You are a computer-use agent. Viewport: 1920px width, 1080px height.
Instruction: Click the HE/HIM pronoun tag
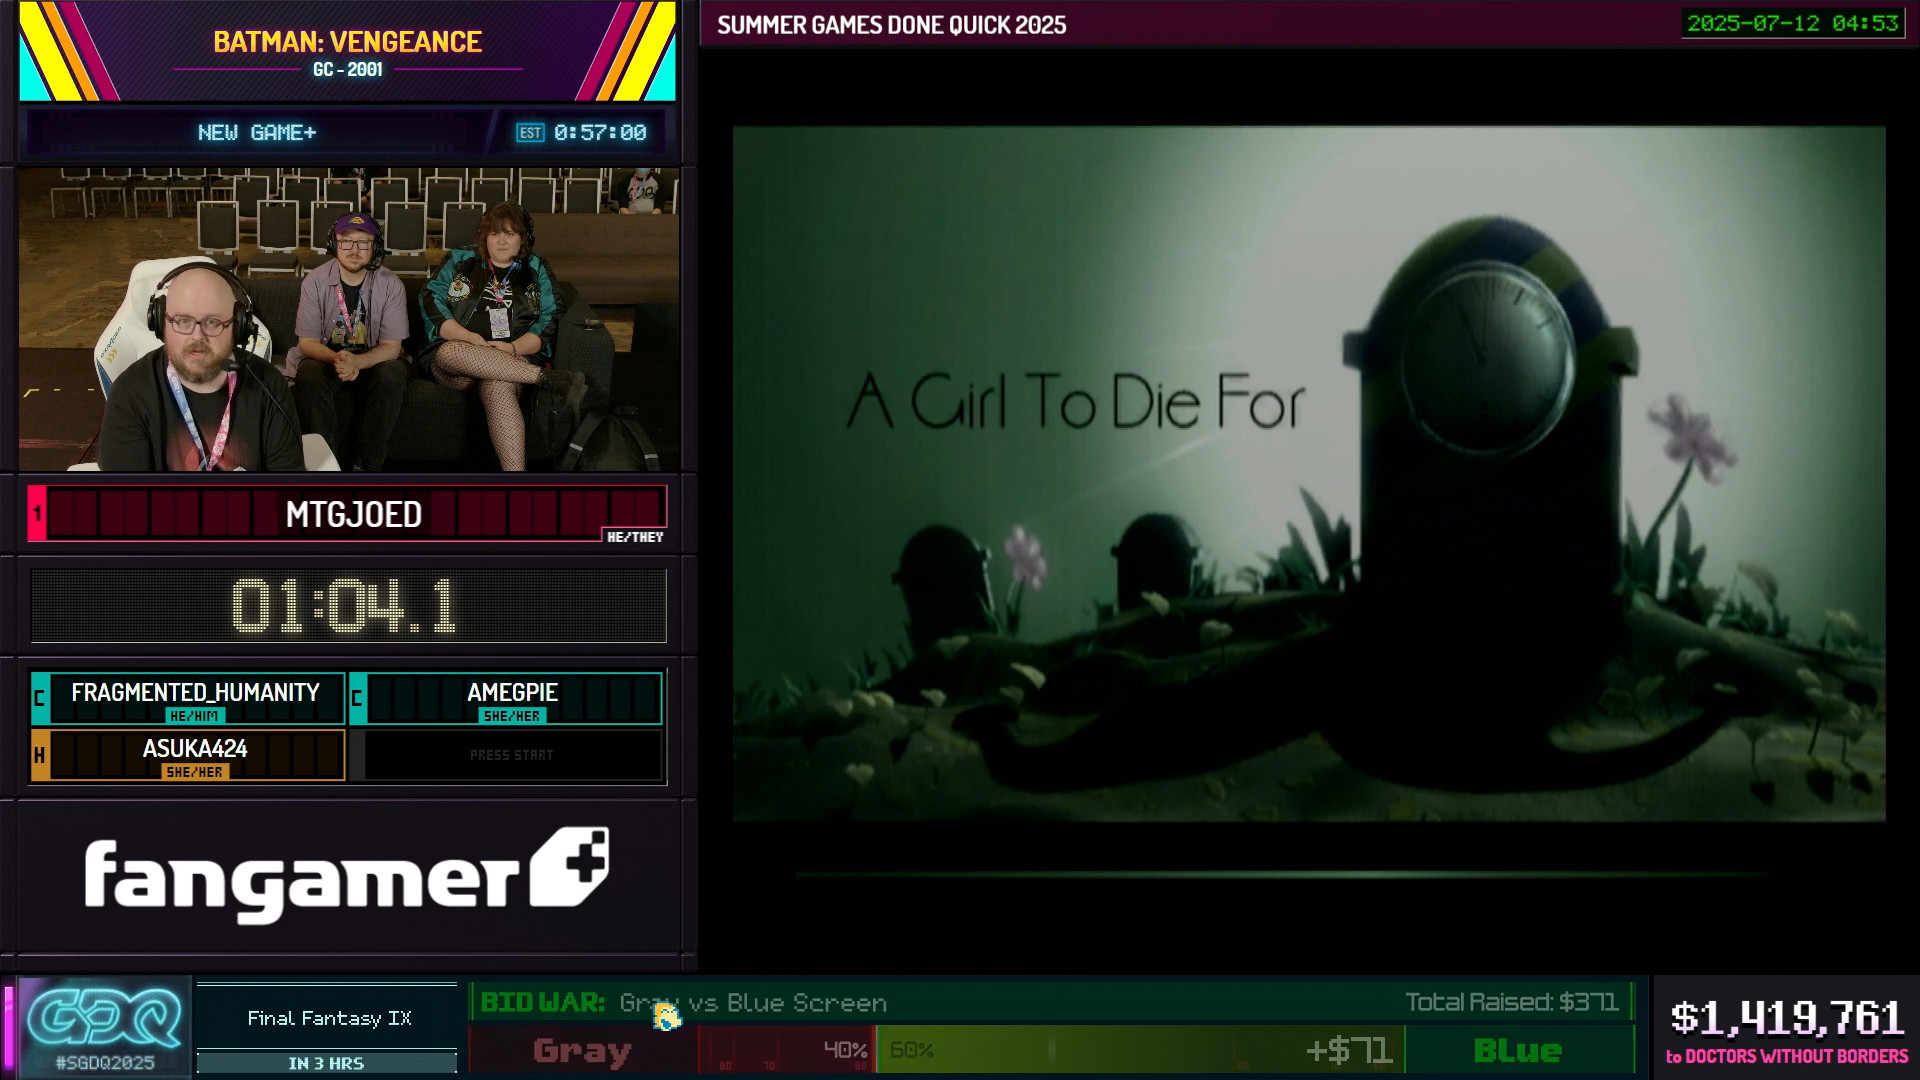(x=194, y=716)
